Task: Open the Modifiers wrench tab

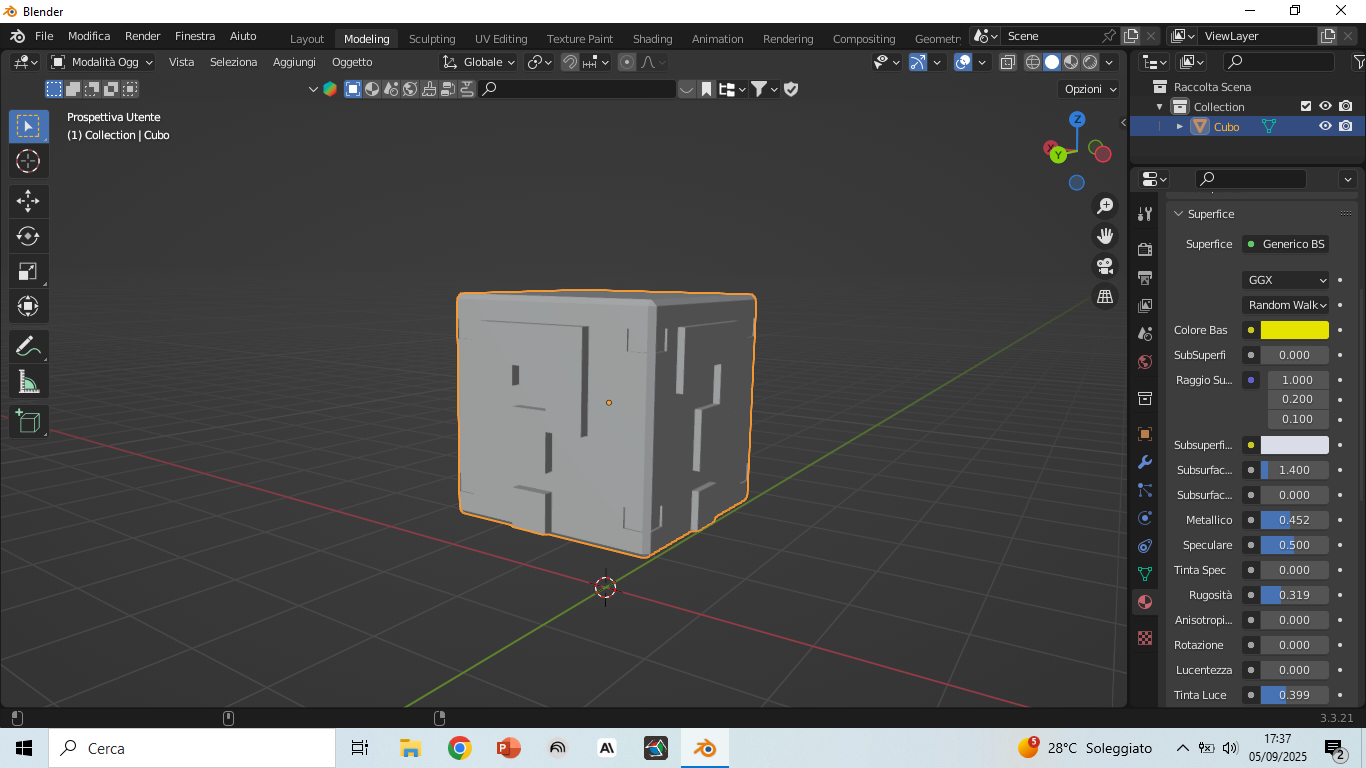Action: point(1145,462)
